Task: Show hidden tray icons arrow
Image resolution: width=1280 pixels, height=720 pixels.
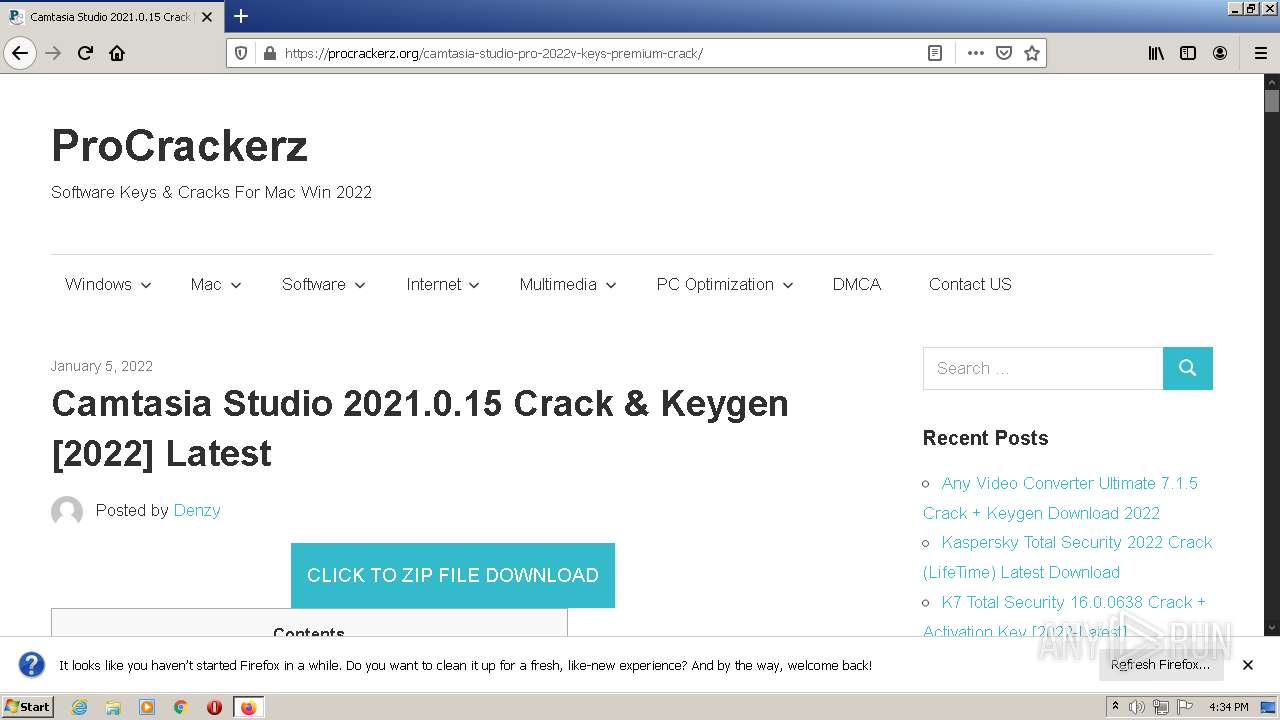Action: coord(1115,707)
